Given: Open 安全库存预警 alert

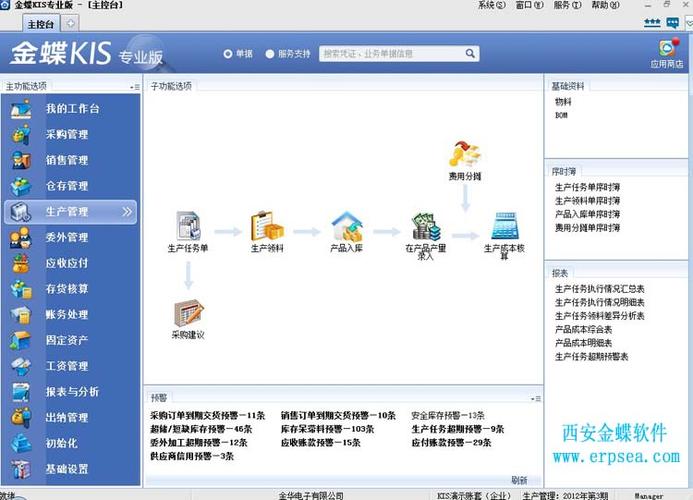Looking at the screenshot, I should [448, 416].
